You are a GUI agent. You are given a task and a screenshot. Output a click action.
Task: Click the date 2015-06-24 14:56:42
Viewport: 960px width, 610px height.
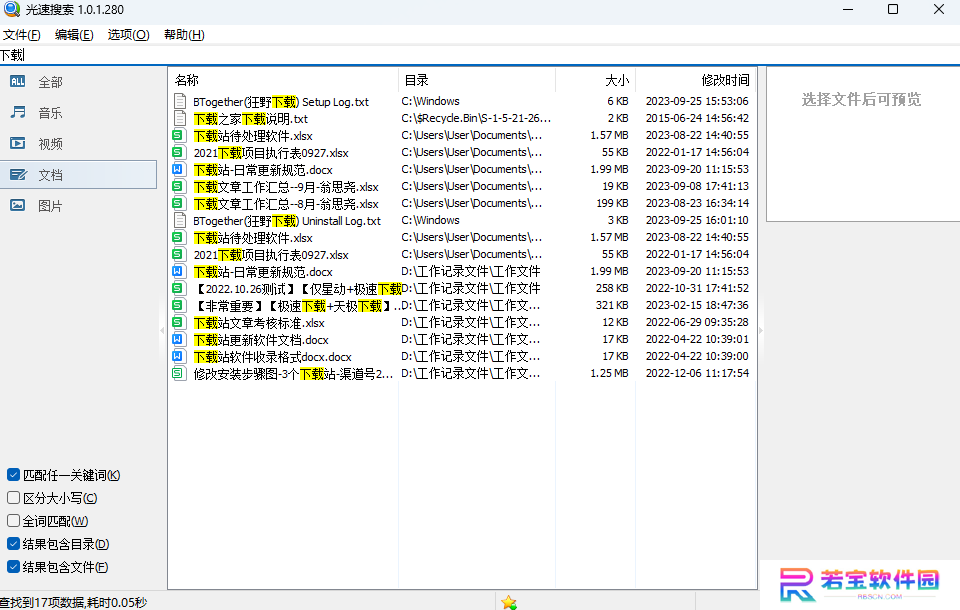click(697, 118)
